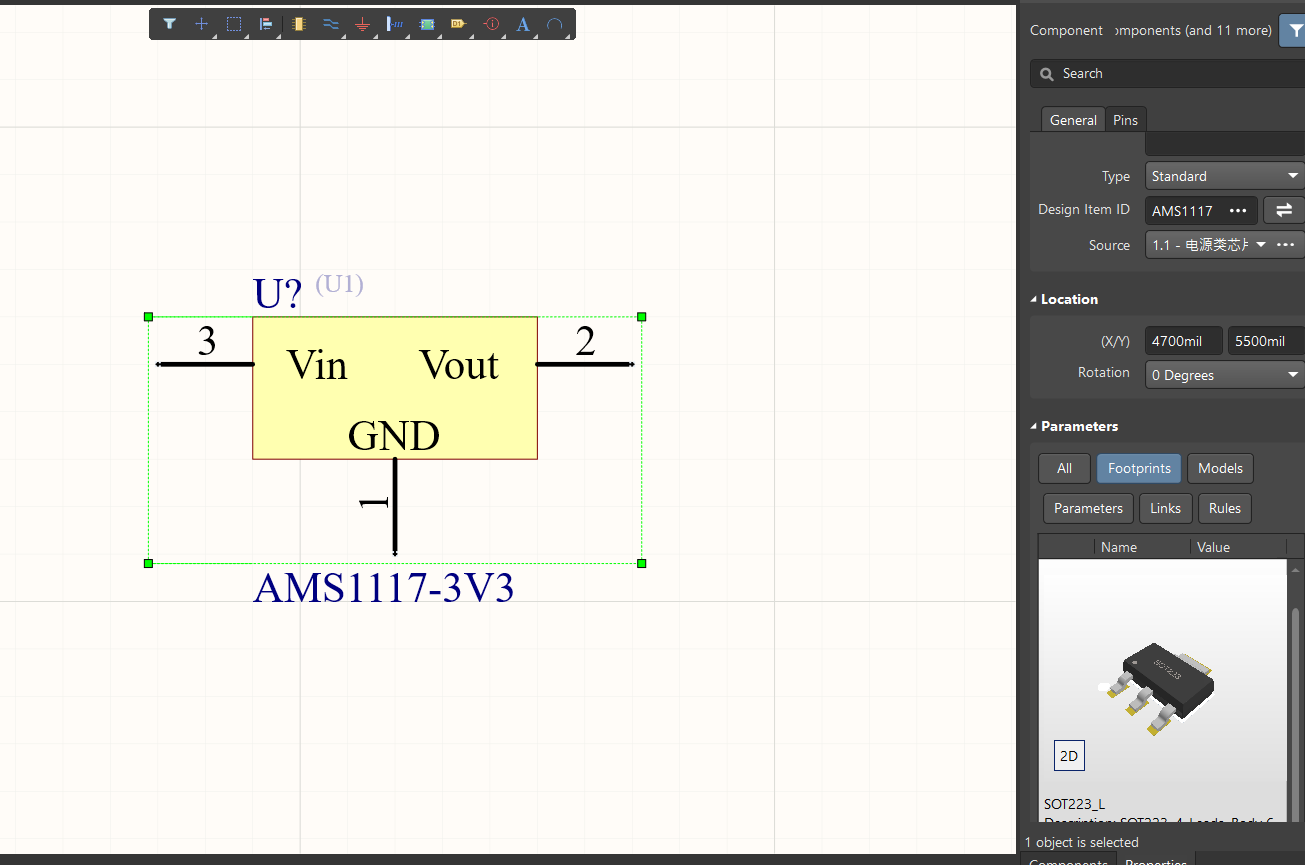Click the (U1) faded designator annotation
Image resolution: width=1305 pixels, height=865 pixels.
pos(339,284)
